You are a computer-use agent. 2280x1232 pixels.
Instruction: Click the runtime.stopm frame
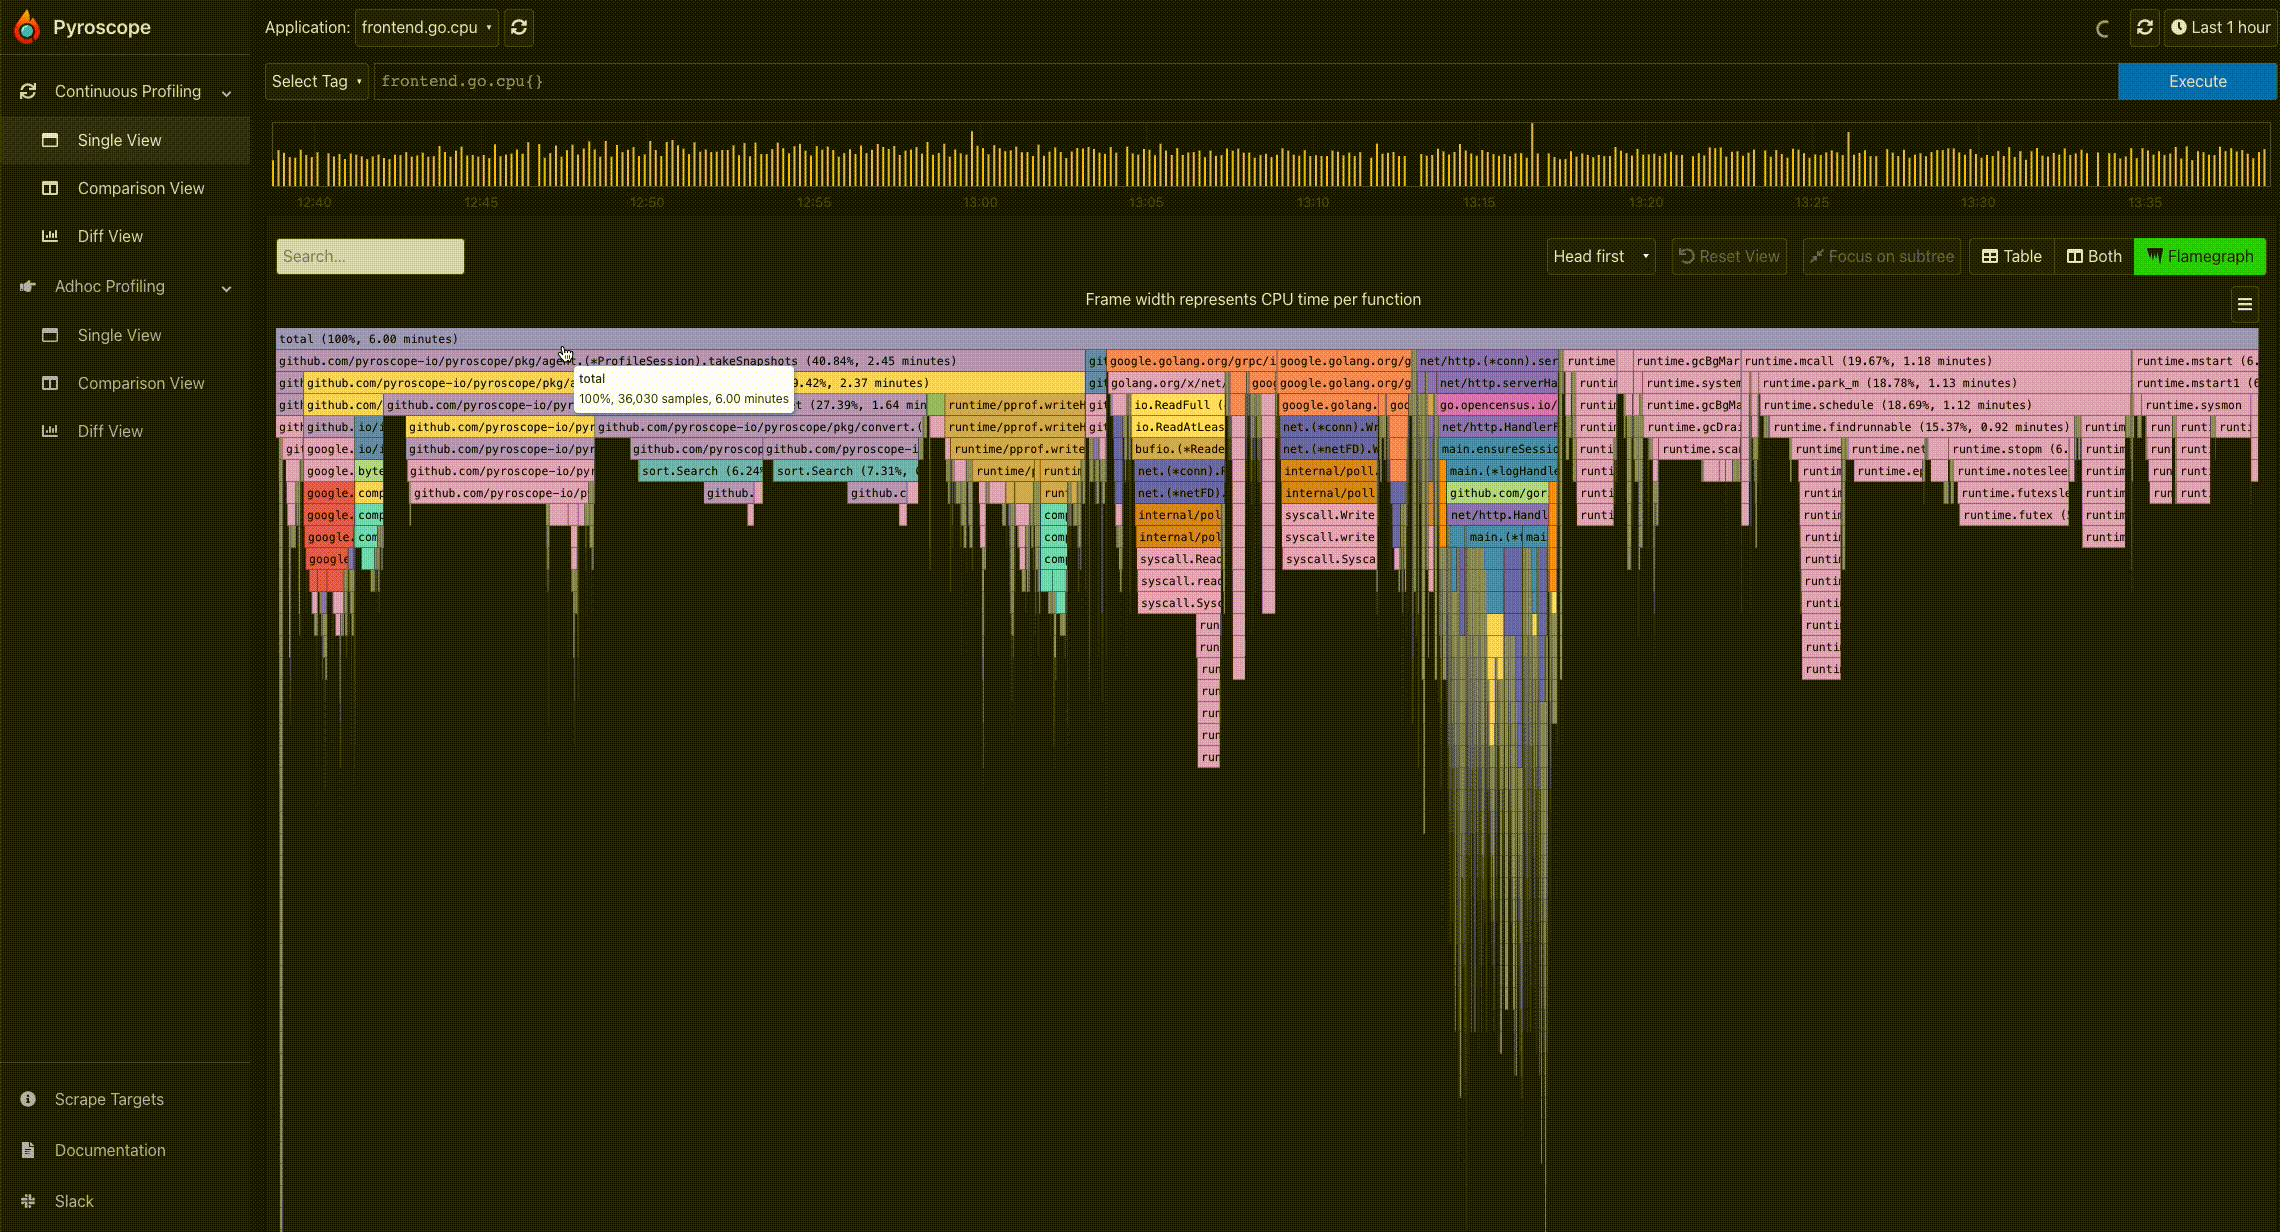tap(2009, 449)
